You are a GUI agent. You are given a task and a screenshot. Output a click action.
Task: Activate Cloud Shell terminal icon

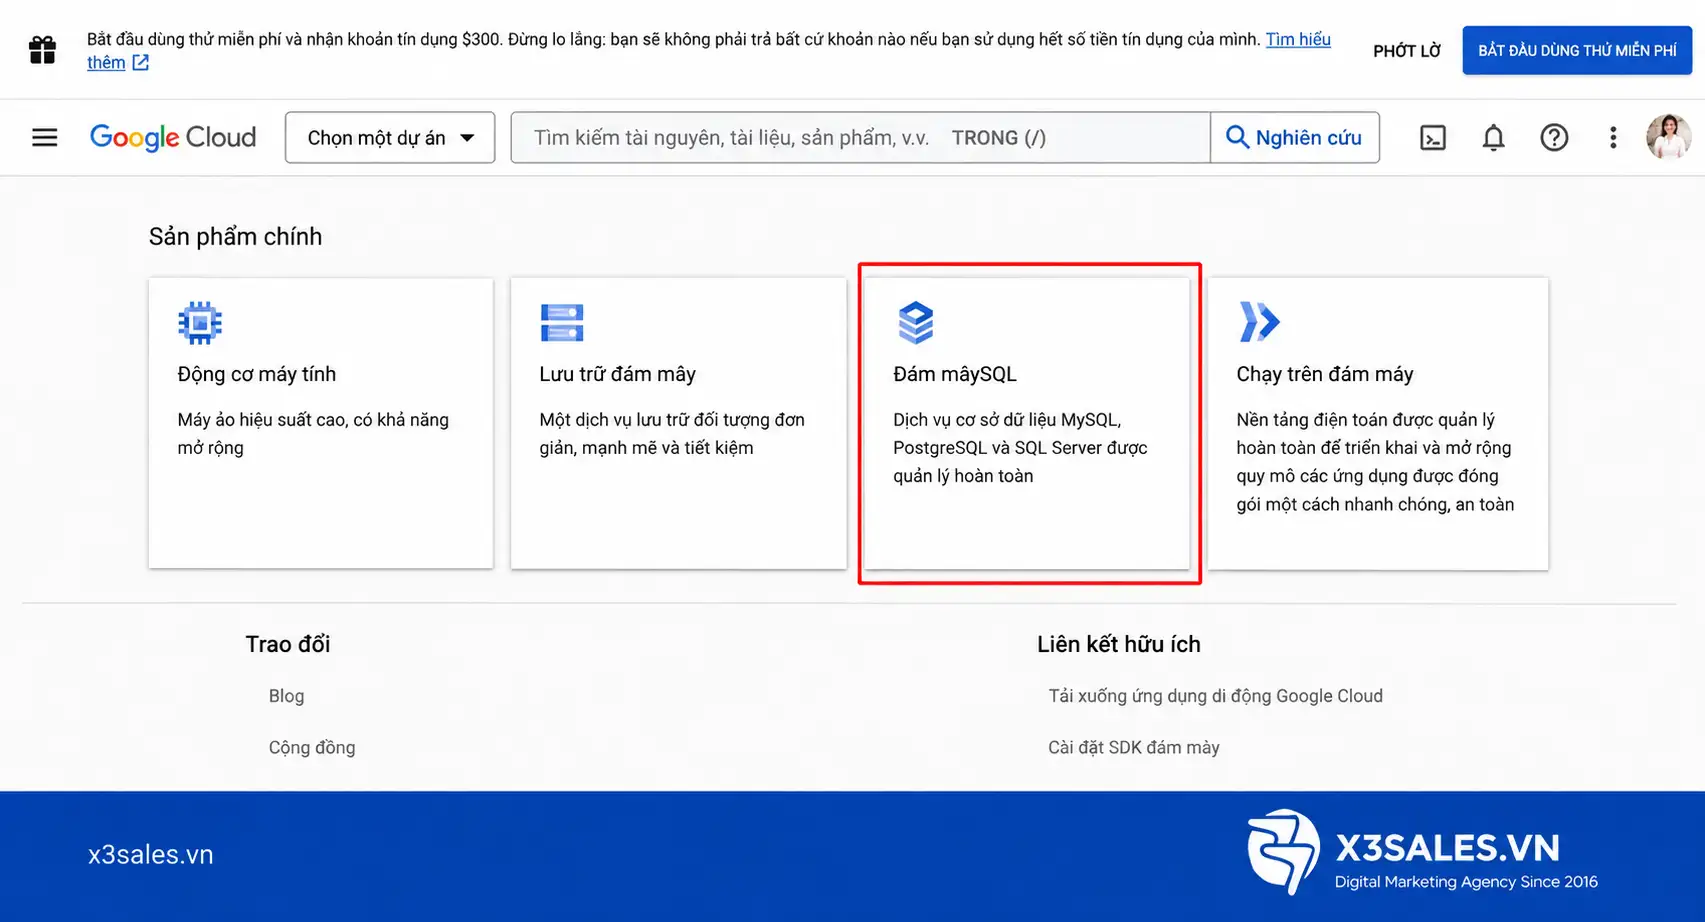coord(1433,137)
